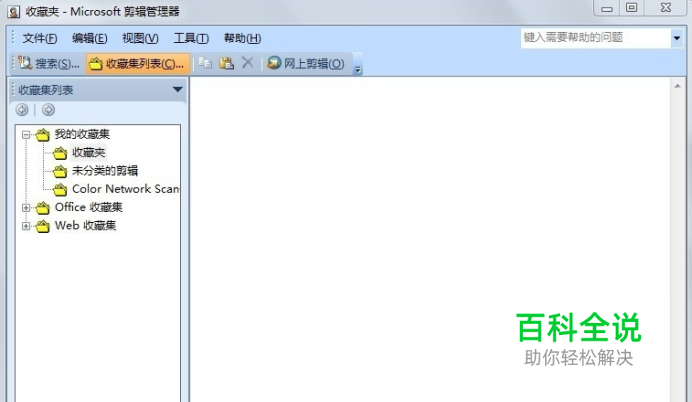This screenshot has height=402, width=692.
Task: Click the Copy toolbar icon
Action: (205, 63)
